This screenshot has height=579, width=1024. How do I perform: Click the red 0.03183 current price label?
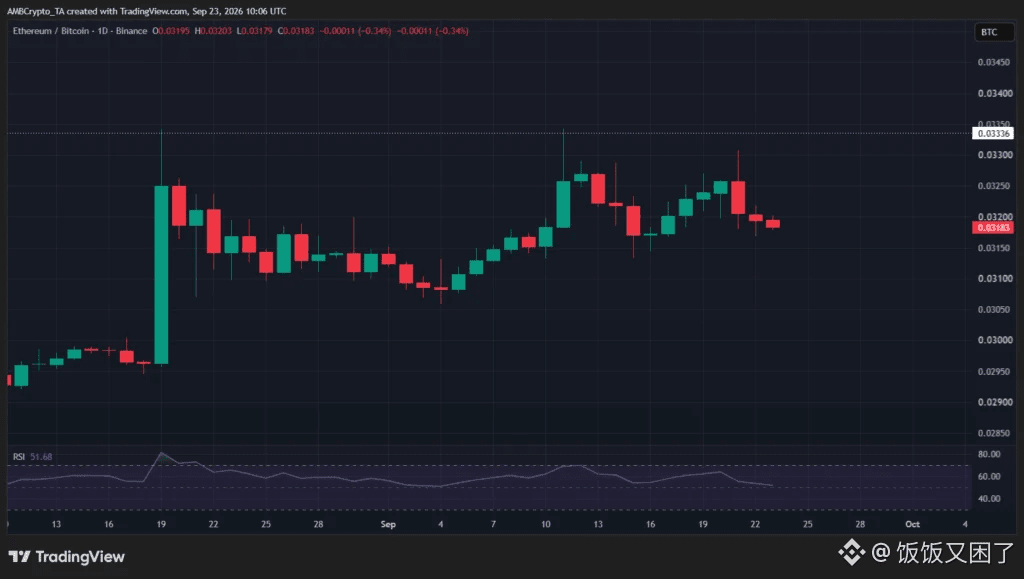point(993,227)
